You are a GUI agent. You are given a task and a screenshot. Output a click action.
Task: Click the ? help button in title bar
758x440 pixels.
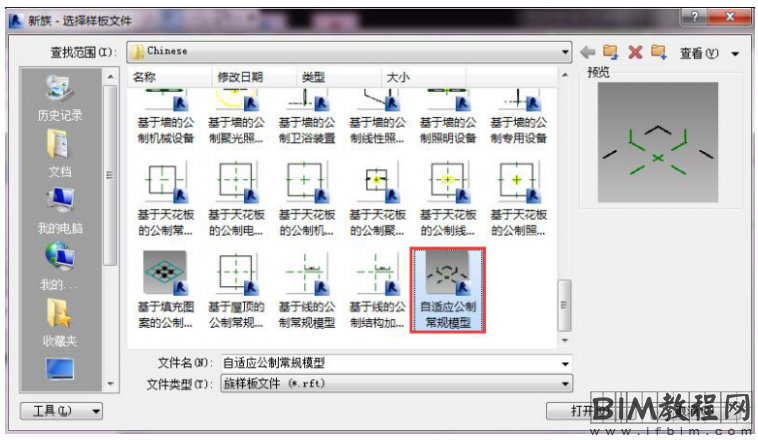click(x=694, y=17)
